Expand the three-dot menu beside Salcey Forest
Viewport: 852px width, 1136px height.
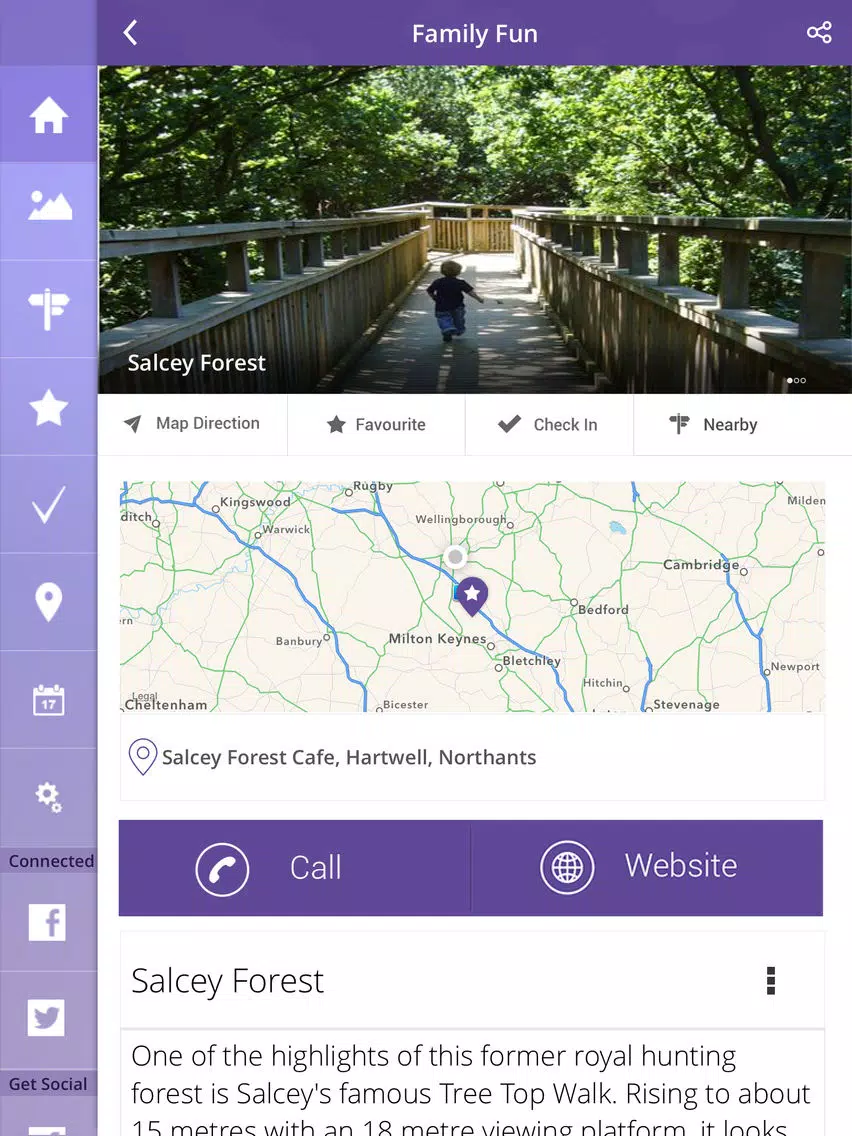(x=771, y=981)
